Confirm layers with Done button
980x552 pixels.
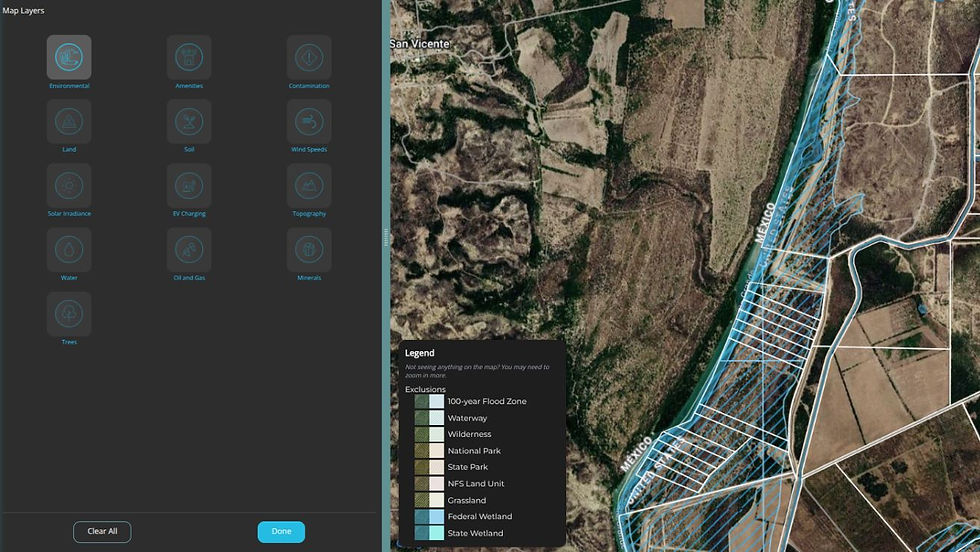click(281, 531)
